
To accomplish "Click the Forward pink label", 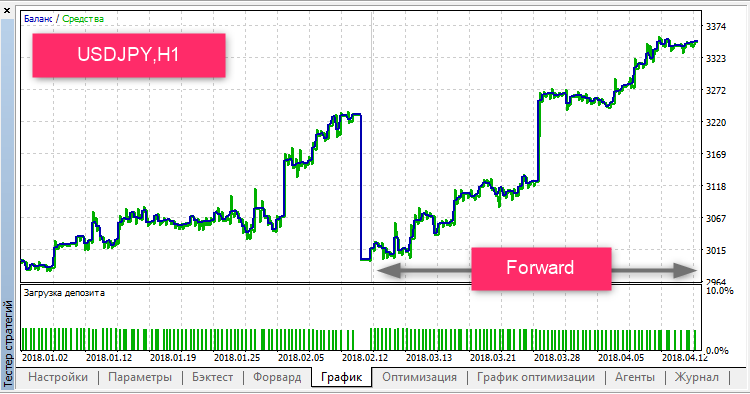I will (x=541, y=268).
